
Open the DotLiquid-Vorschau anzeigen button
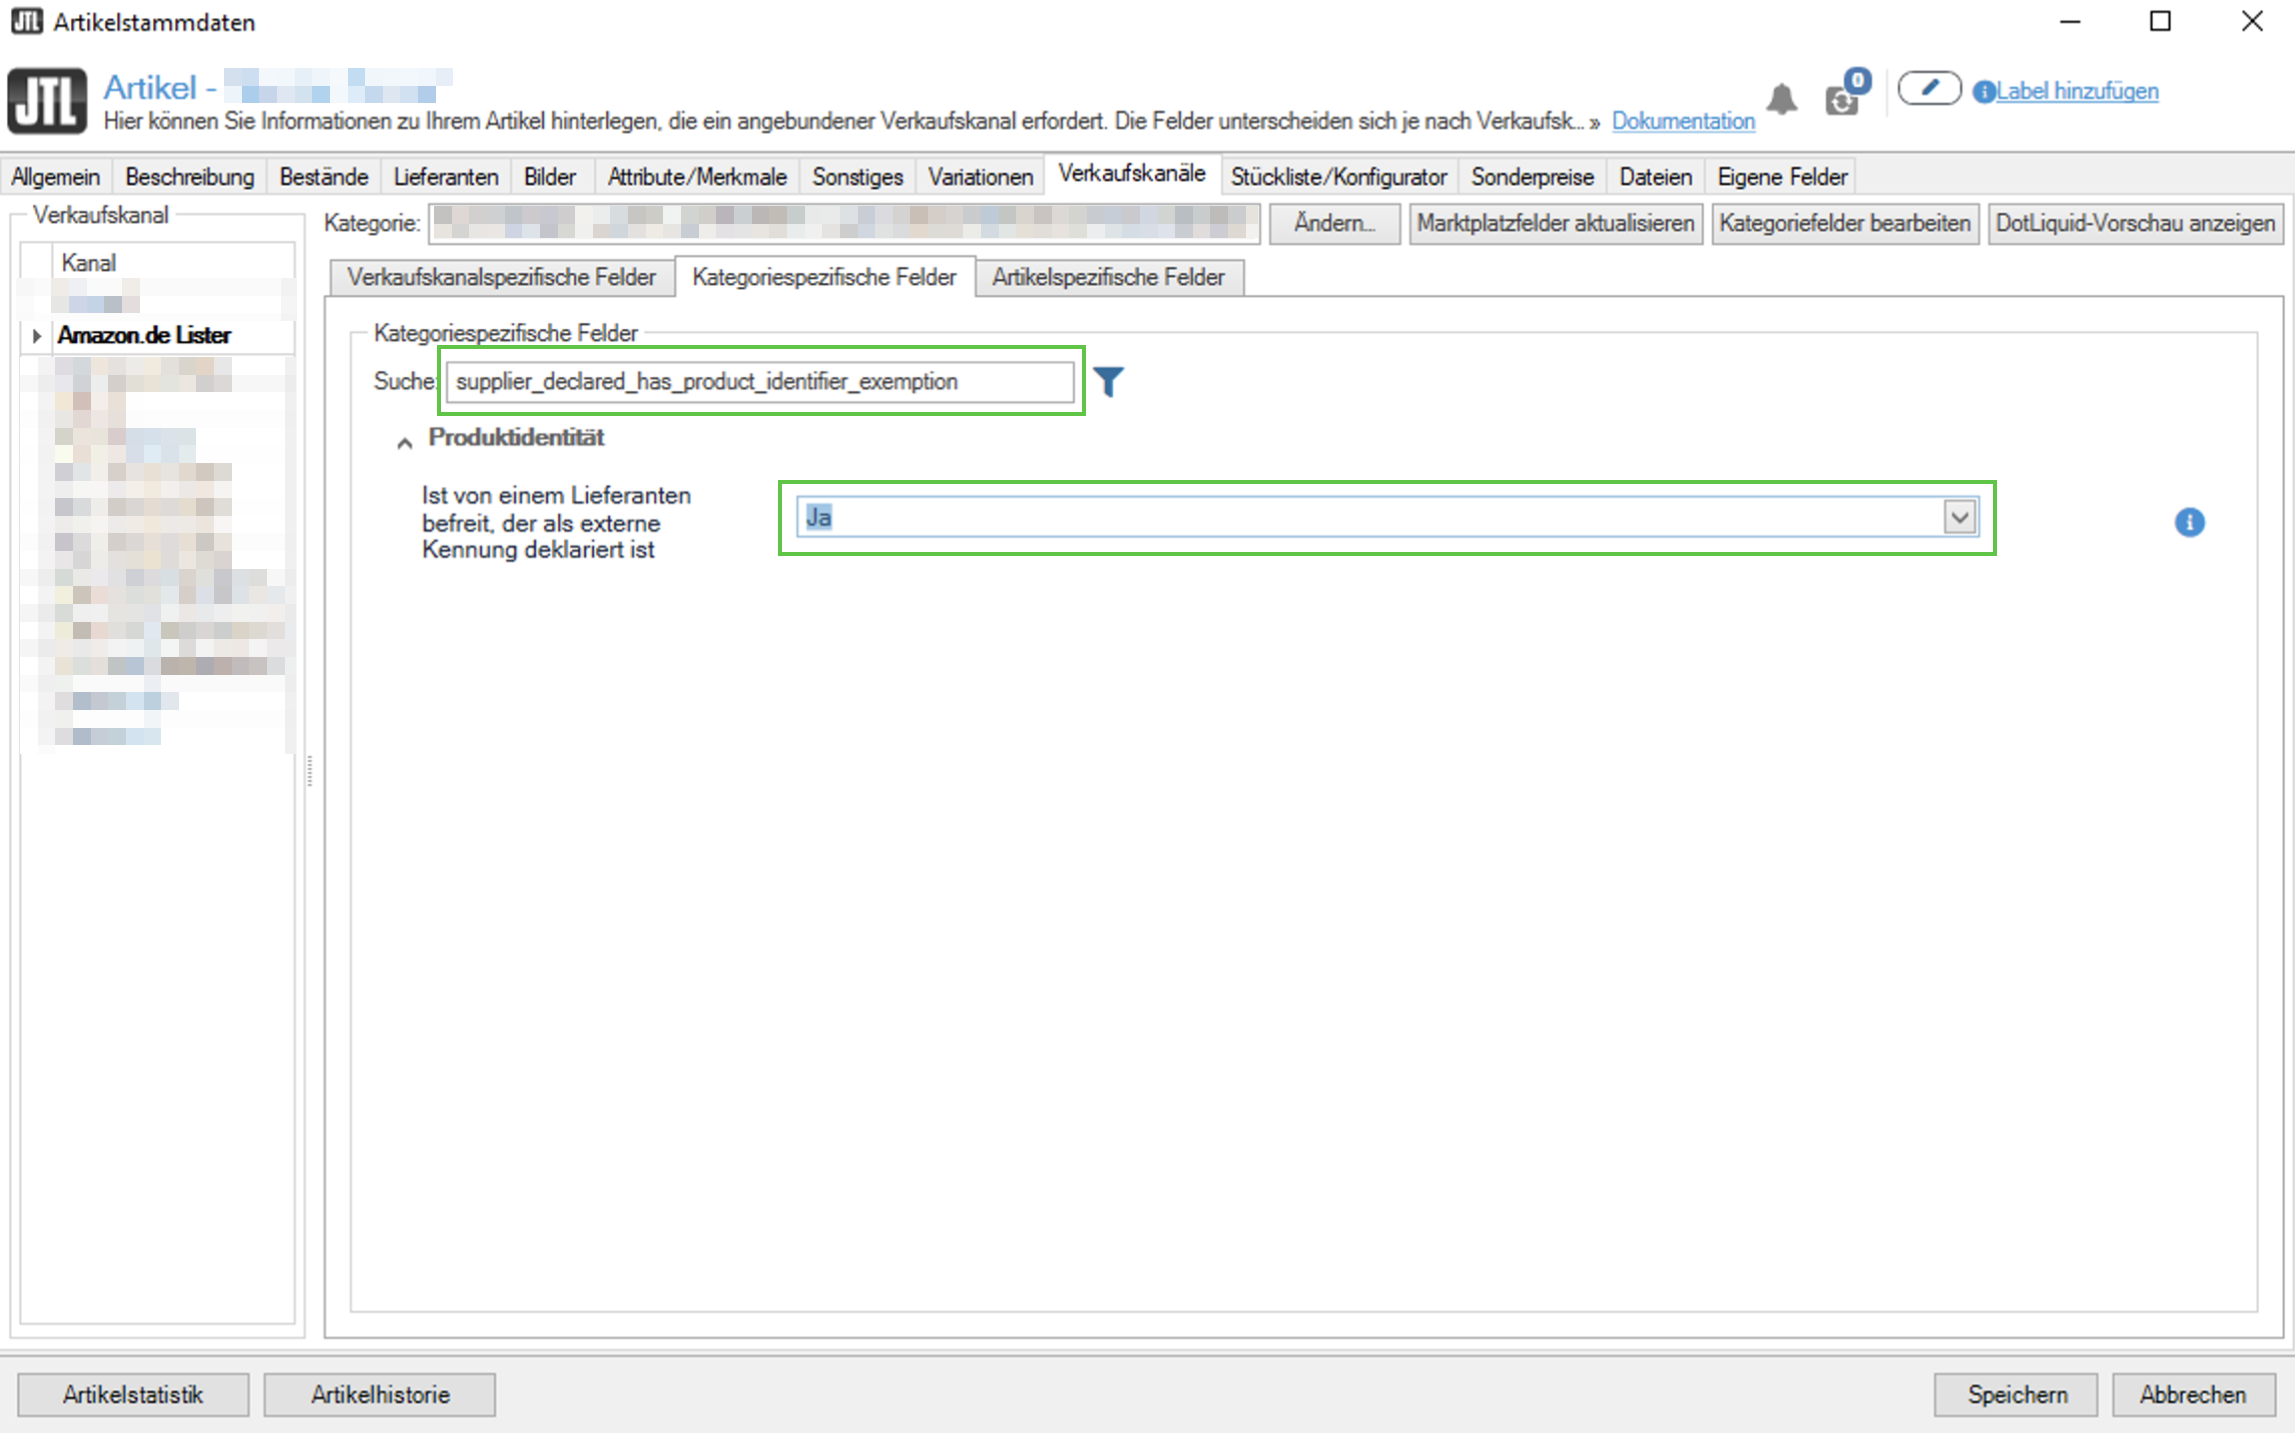click(x=2135, y=223)
